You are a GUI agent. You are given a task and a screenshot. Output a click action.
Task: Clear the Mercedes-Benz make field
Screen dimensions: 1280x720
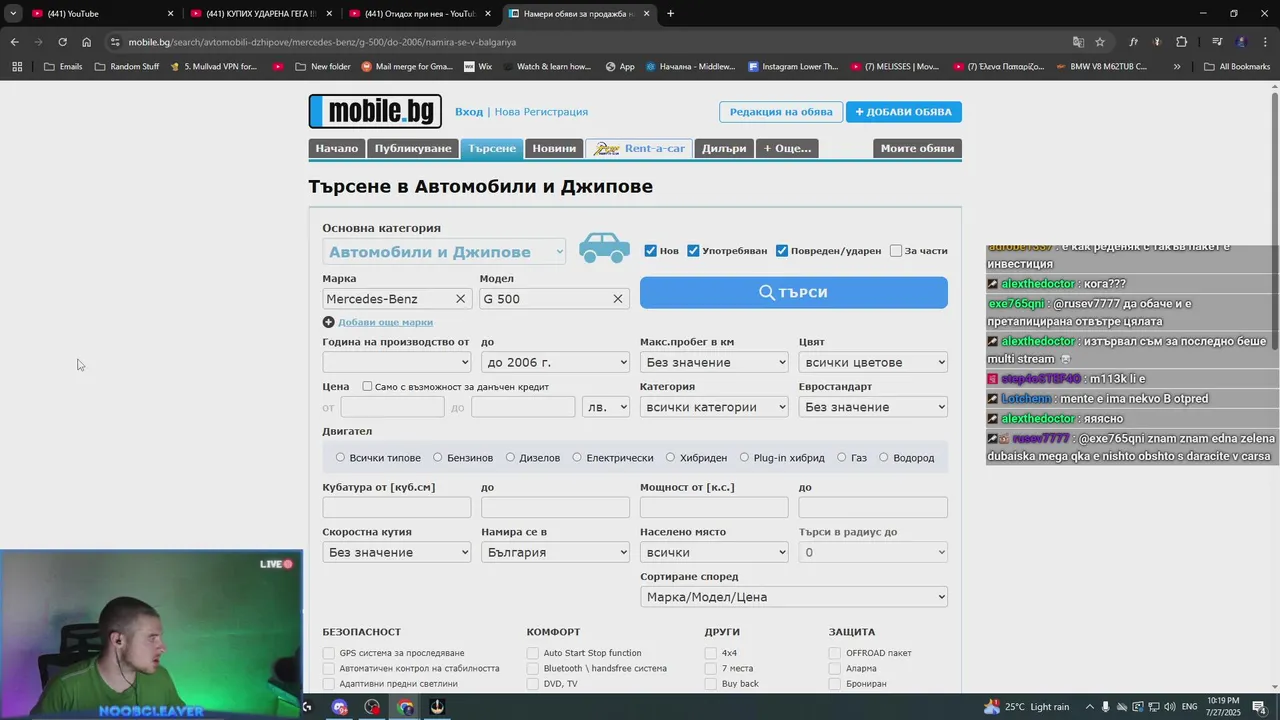pos(460,299)
